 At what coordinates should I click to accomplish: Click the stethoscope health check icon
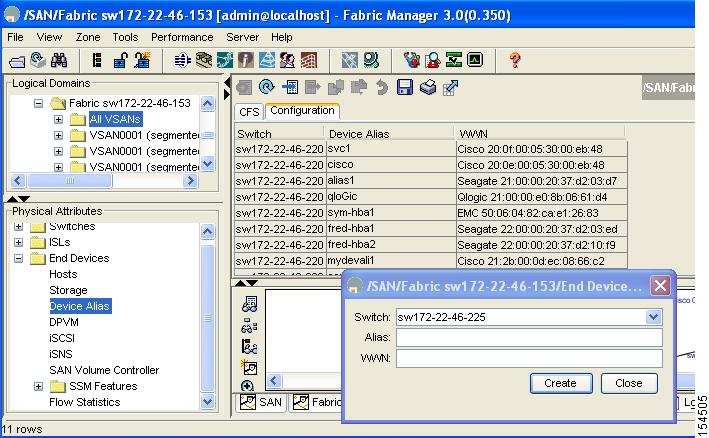411,60
